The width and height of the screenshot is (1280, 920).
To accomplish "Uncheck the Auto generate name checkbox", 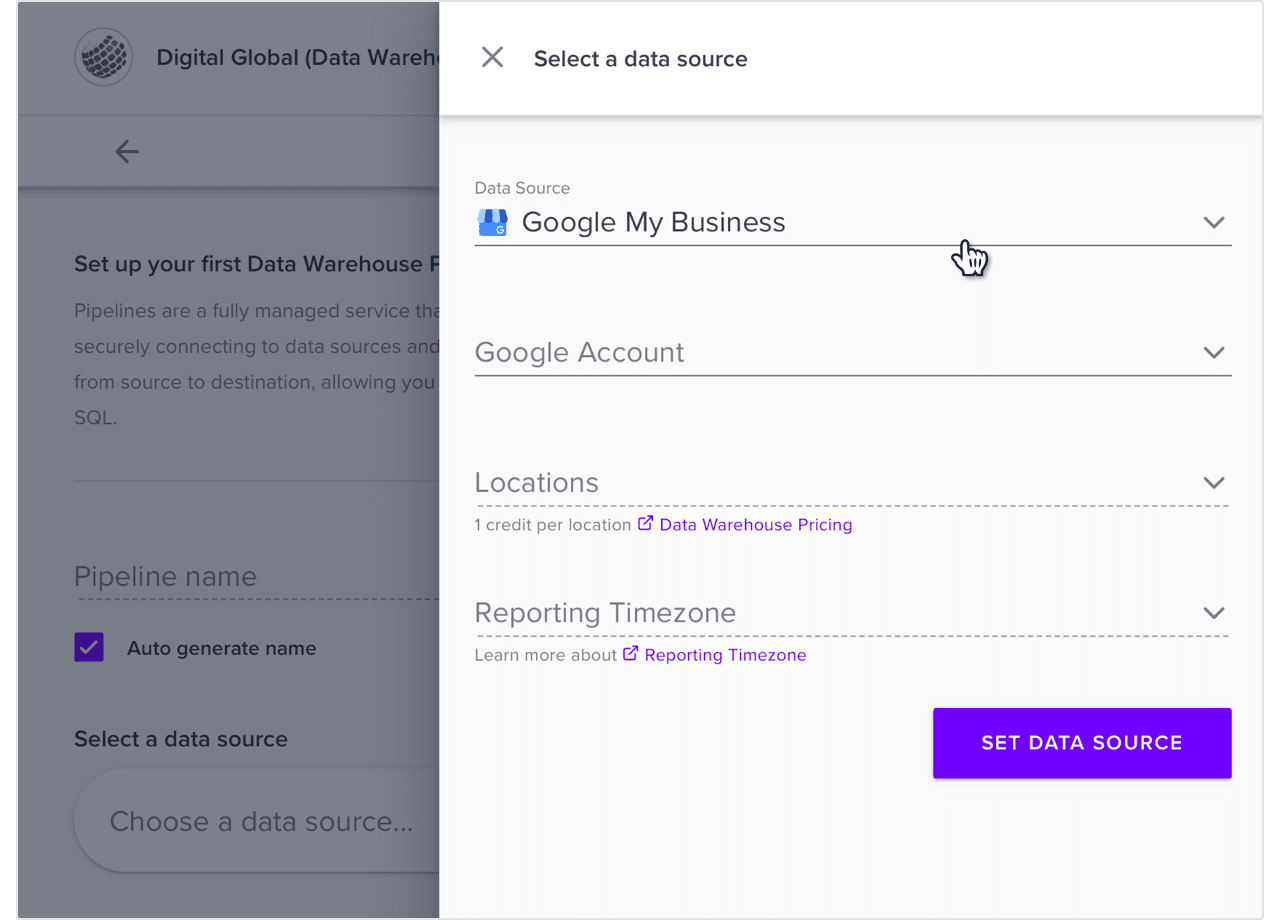I will (x=89, y=648).
